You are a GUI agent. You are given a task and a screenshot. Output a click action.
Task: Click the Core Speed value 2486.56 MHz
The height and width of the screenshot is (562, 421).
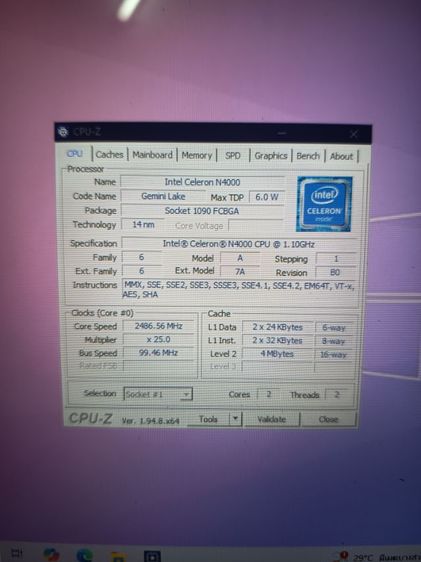tap(159, 326)
